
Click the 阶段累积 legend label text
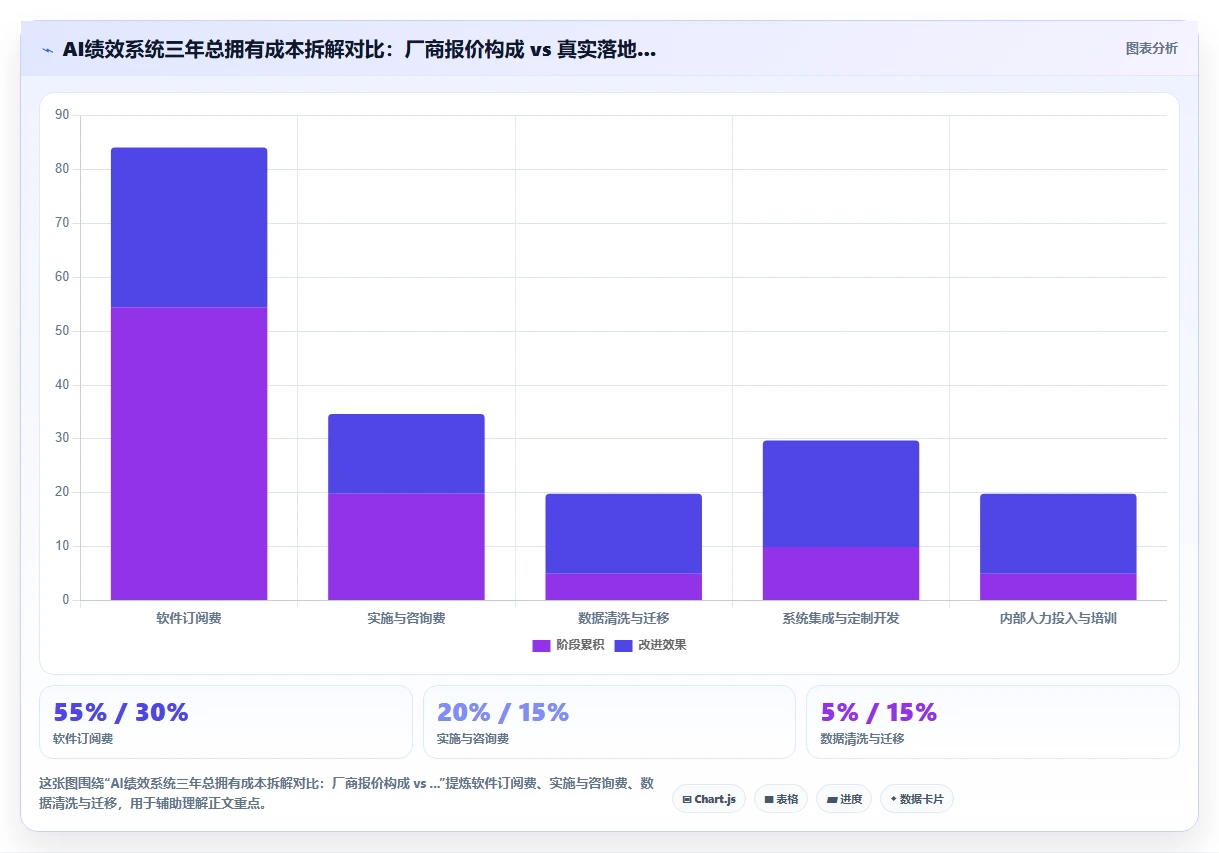pos(580,645)
